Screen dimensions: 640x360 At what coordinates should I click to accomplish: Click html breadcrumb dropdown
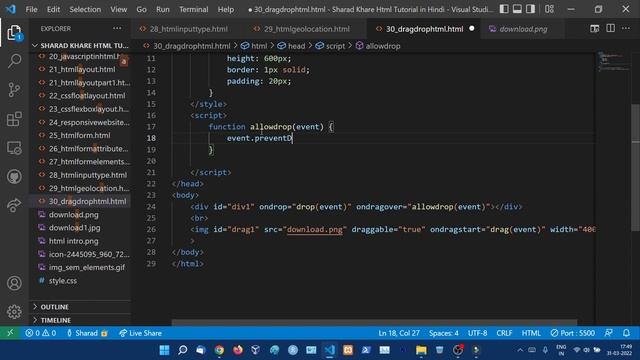click(254, 46)
